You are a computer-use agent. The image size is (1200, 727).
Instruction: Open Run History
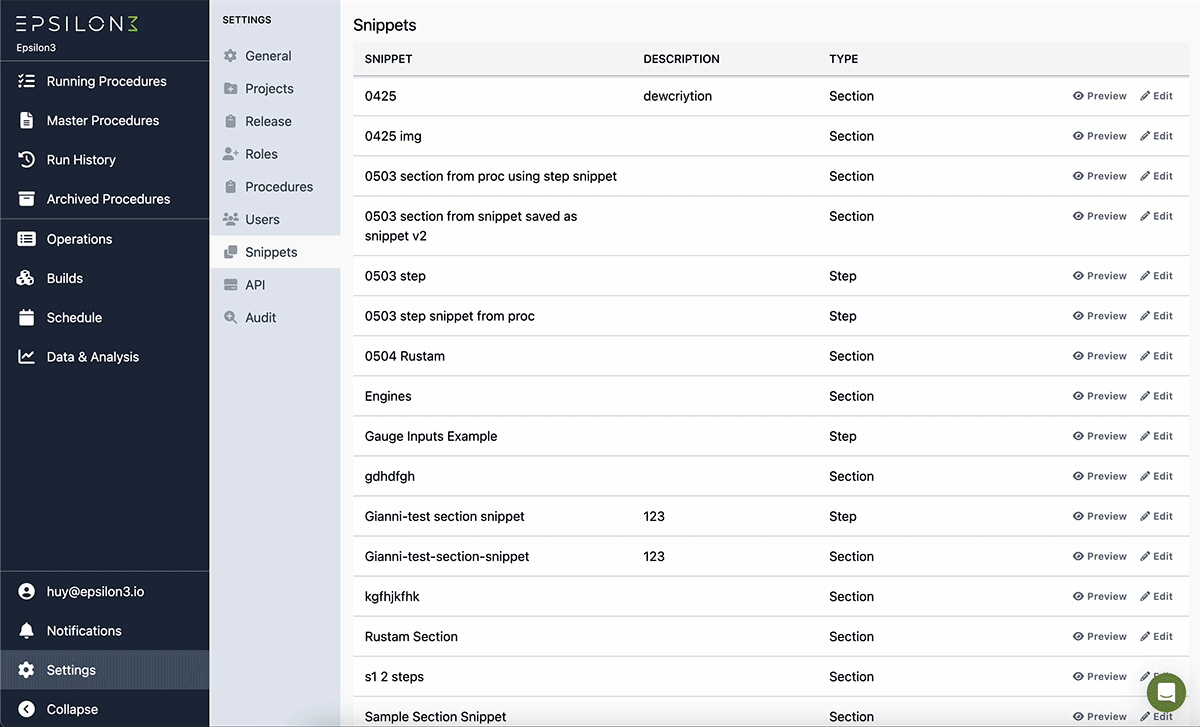pos(105,159)
